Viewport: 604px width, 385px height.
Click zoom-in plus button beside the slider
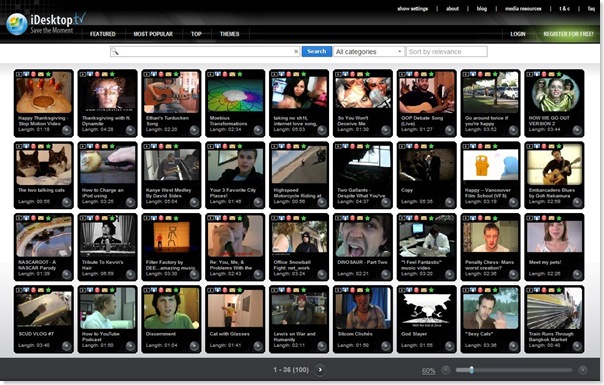583,370
